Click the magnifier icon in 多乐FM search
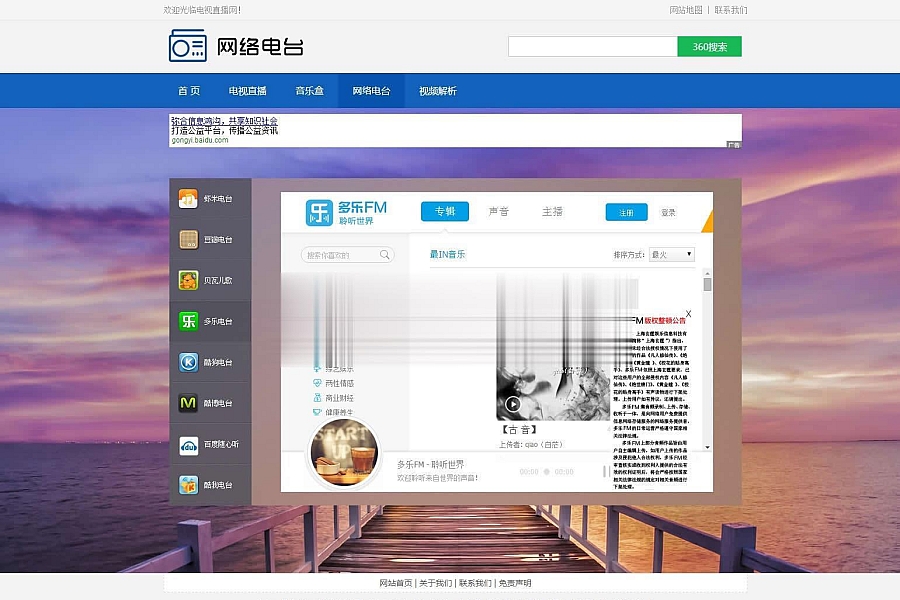Image resolution: width=900 pixels, height=600 pixels. pyautogui.click(x=385, y=254)
